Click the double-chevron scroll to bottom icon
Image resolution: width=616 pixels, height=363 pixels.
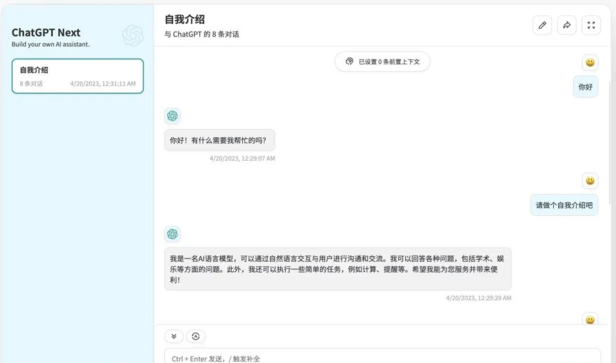tap(174, 336)
